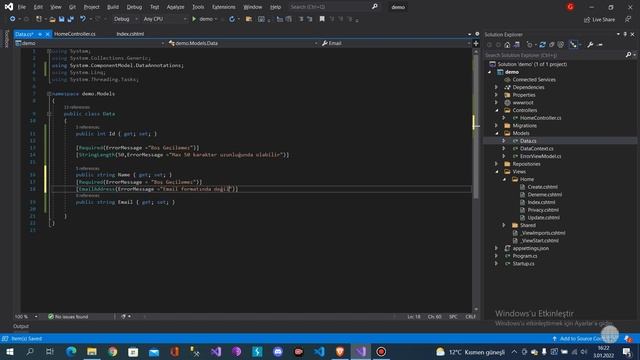The image size is (640, 360).
Task: Close the Data.cs tab
Action: (x=47, y=34)
